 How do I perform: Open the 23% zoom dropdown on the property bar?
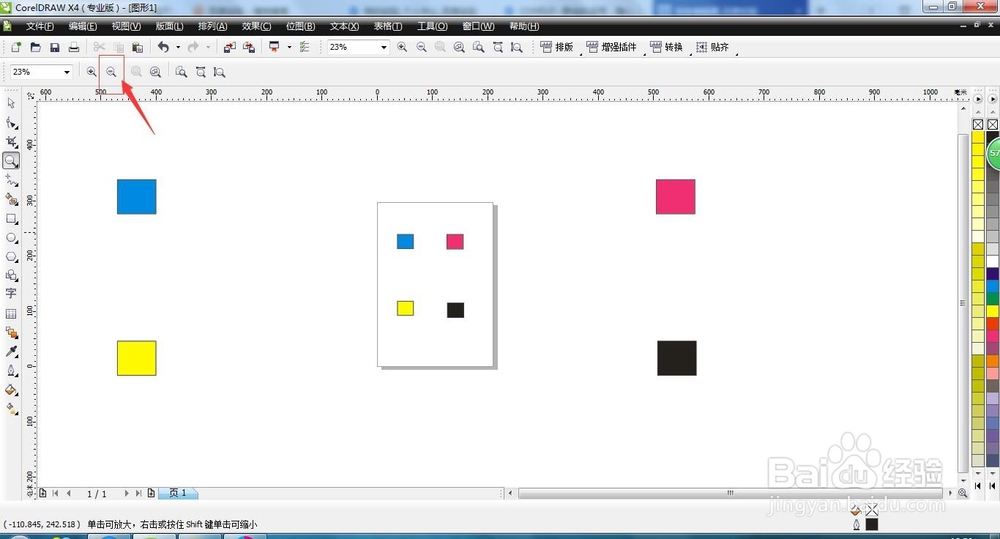(66, 72)
